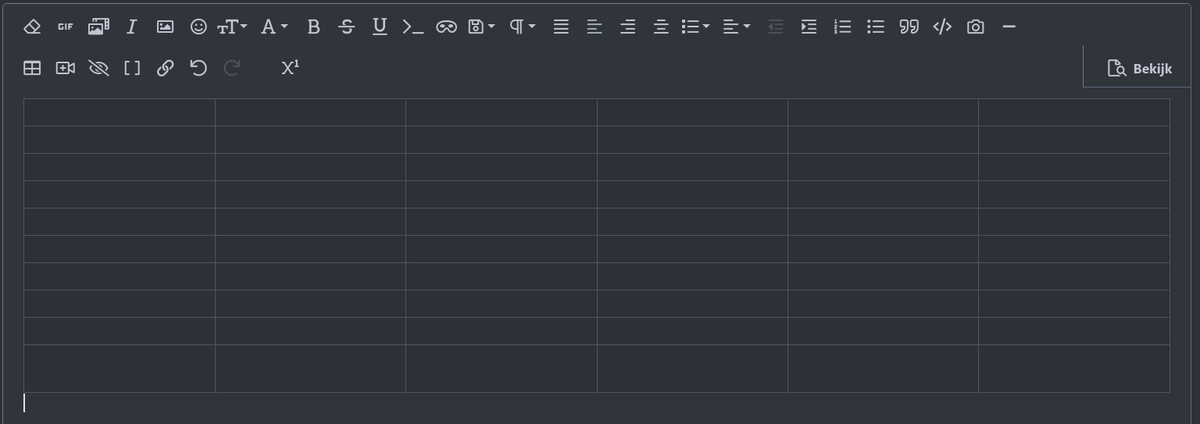Insert a quote block
Viewport: 1200px width, 424px height.
tap(908, 27)
